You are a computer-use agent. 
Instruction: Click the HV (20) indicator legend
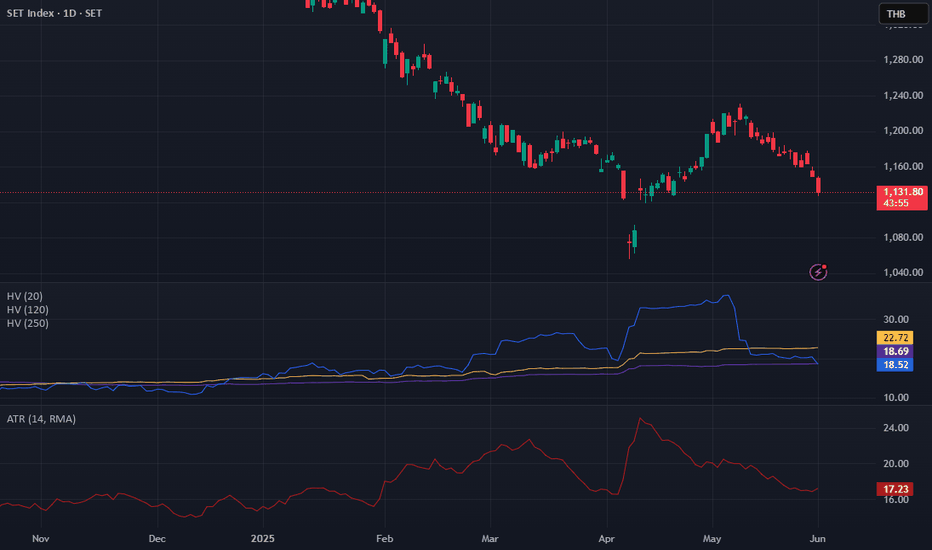pos(24,296)
